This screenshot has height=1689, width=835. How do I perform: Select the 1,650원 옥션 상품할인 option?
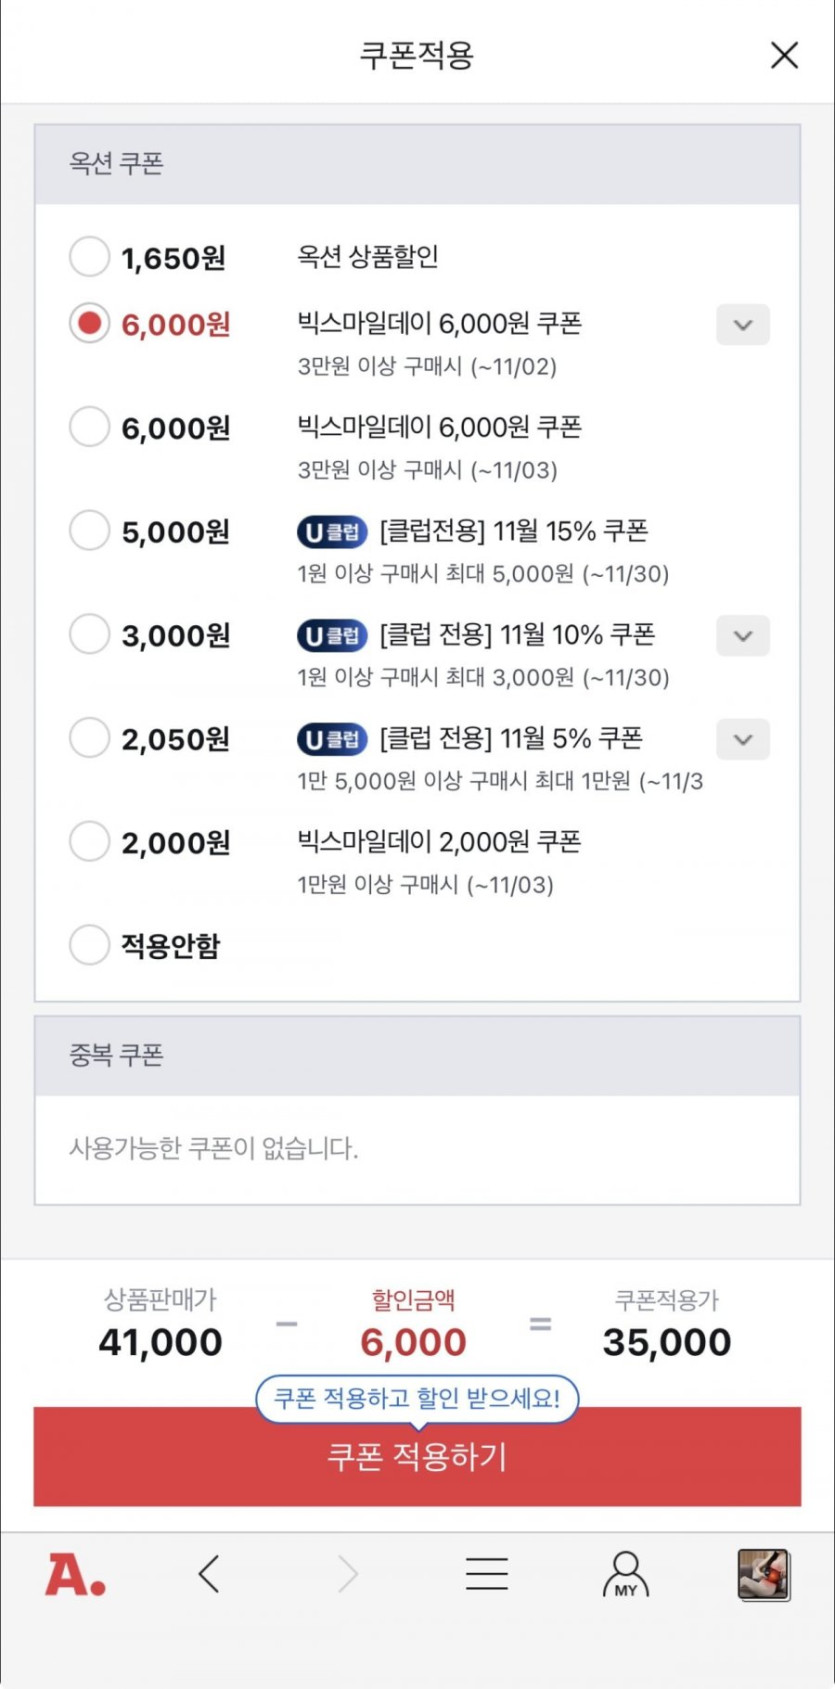pos(89,257)
